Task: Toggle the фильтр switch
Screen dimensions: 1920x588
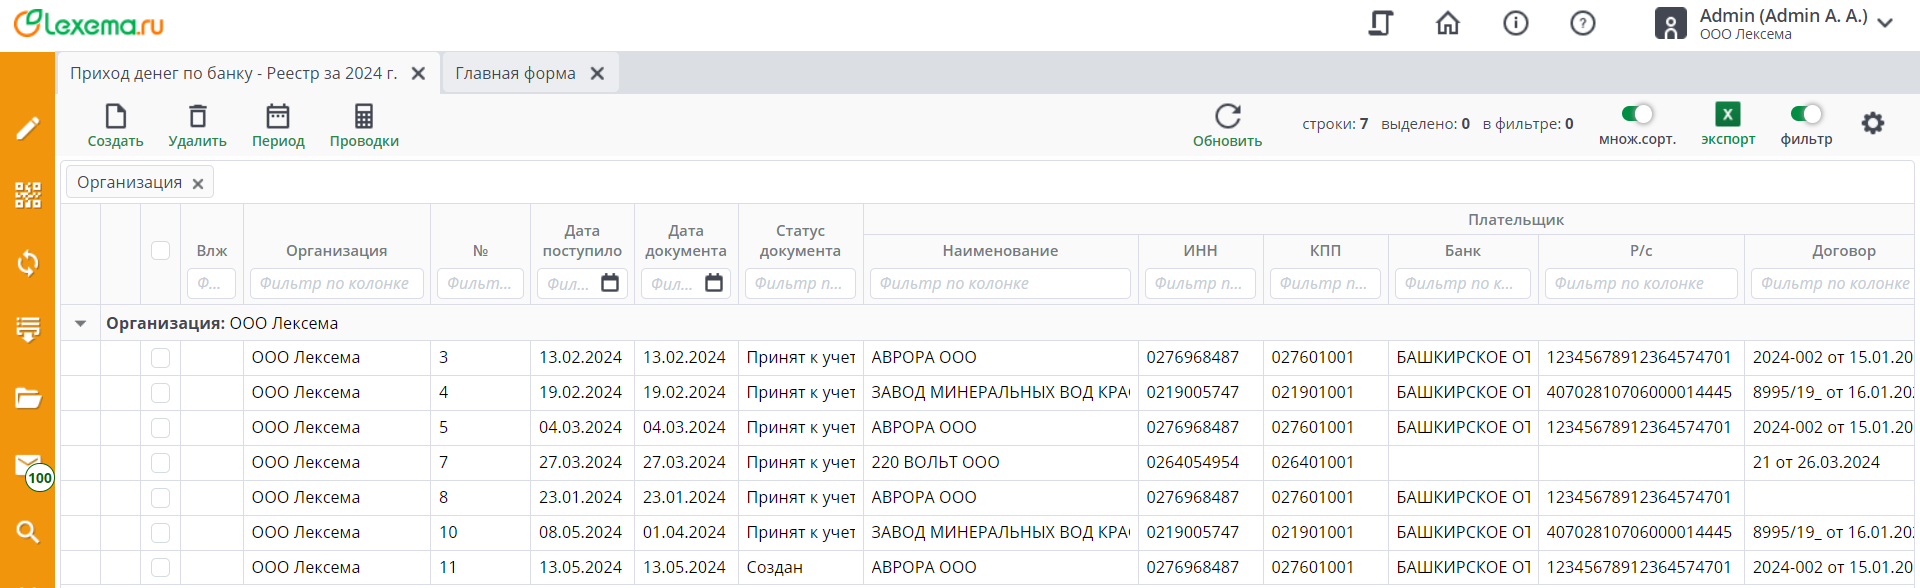Action: (x=1806, y=114)
